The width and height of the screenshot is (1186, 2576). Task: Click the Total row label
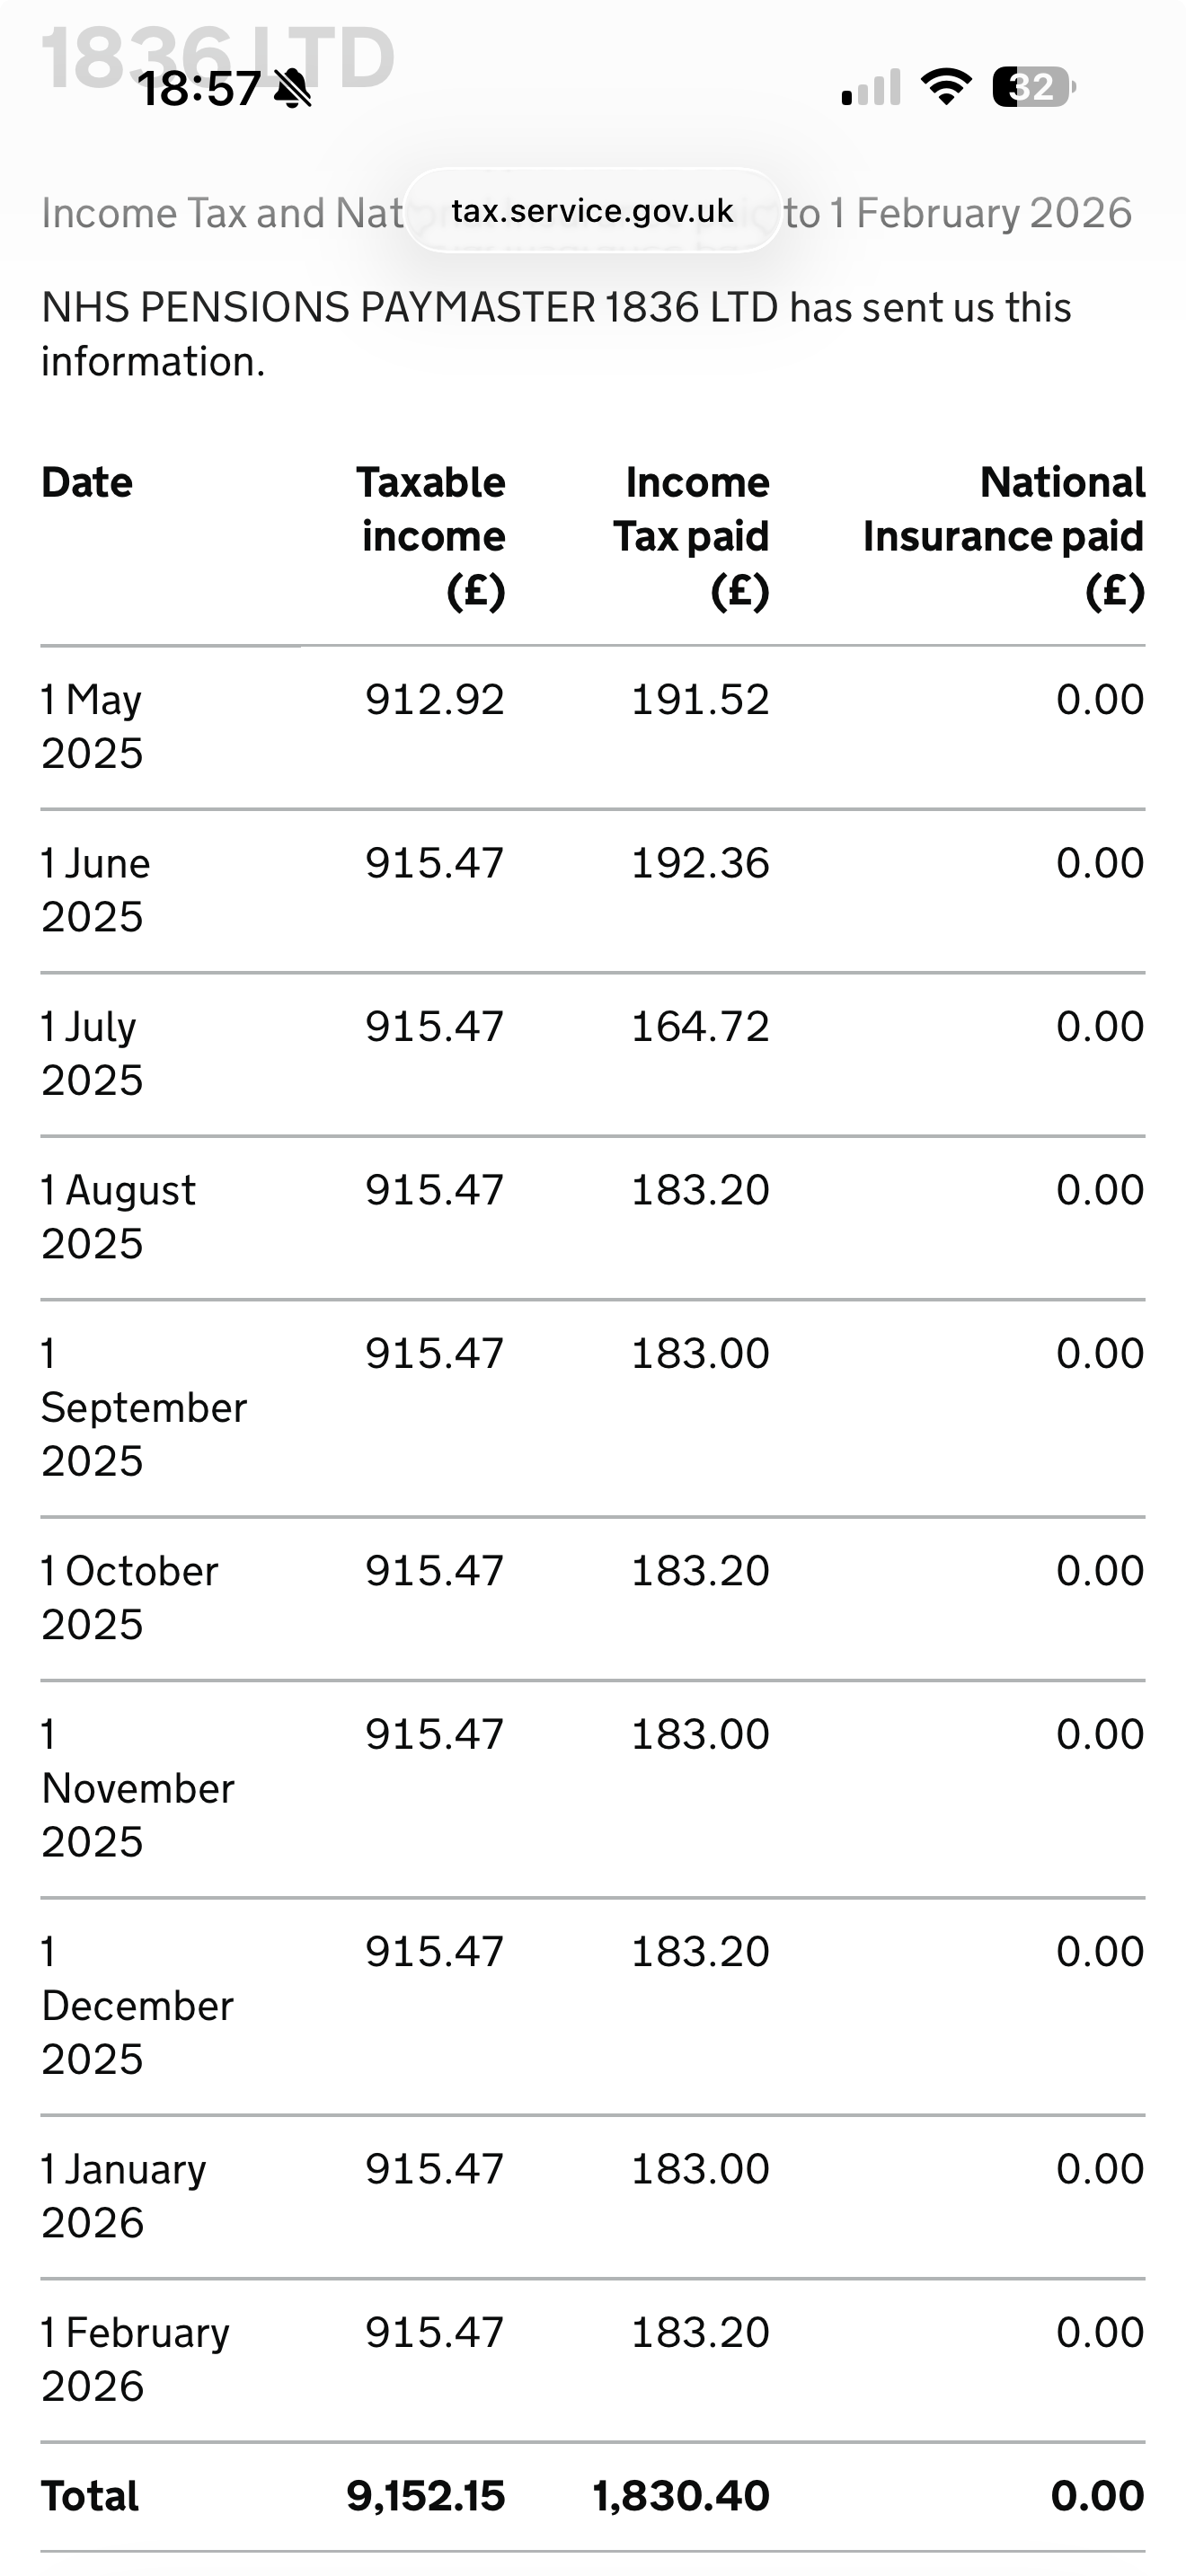[x=90, y=2496]
